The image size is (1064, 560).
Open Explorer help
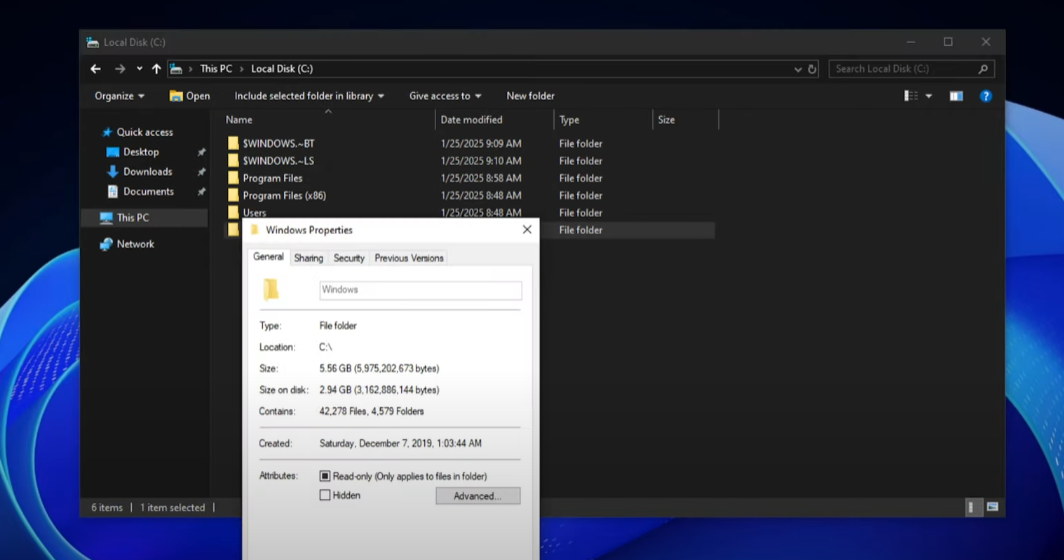(986, 96)
